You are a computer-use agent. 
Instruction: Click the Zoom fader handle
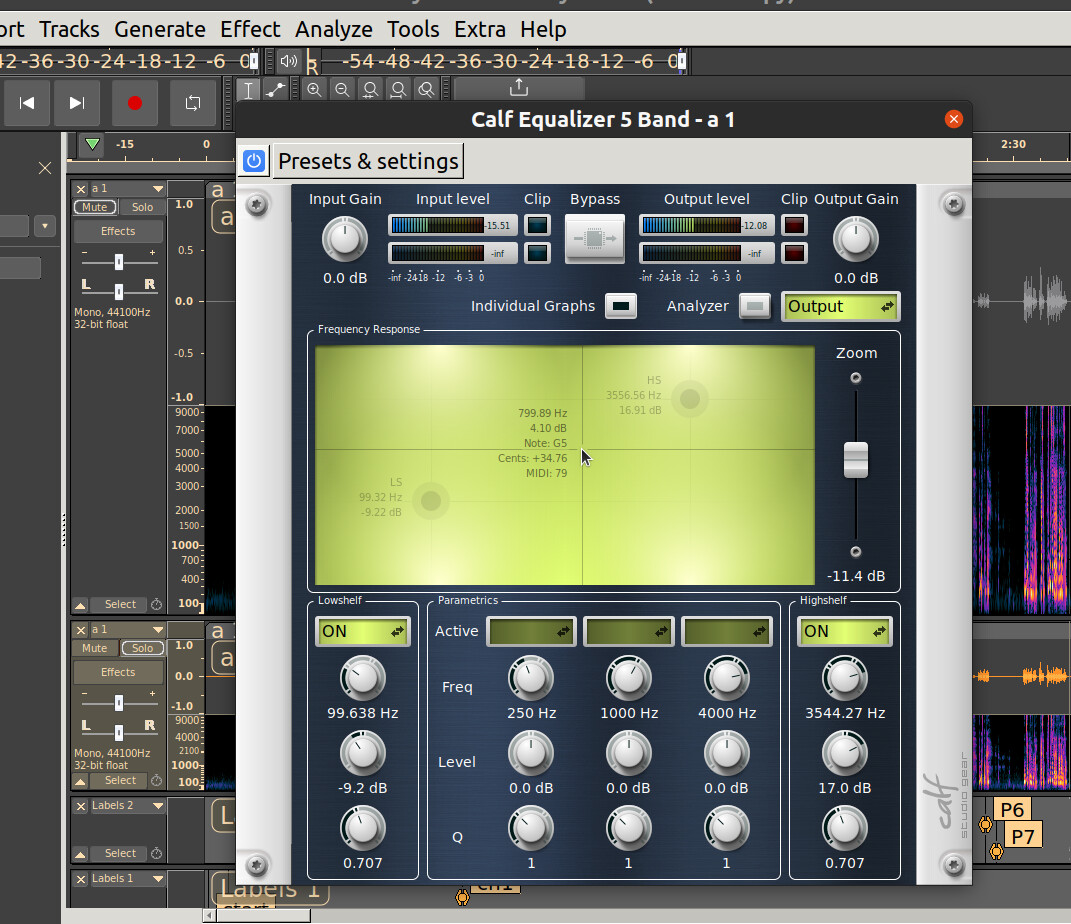click(x=856, y=460)
